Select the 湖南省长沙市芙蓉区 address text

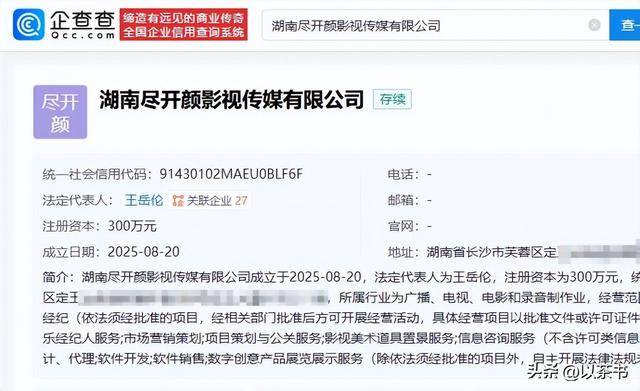coord(491,252)
